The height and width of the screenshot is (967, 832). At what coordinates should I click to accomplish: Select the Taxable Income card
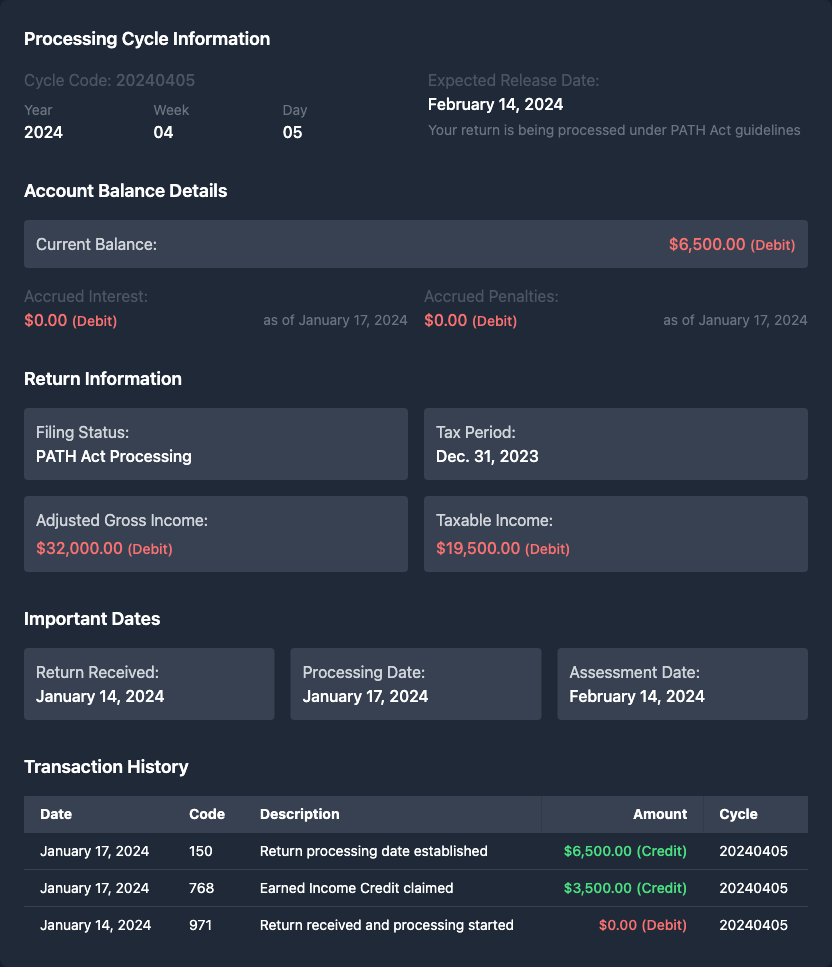tap(616, 534)
